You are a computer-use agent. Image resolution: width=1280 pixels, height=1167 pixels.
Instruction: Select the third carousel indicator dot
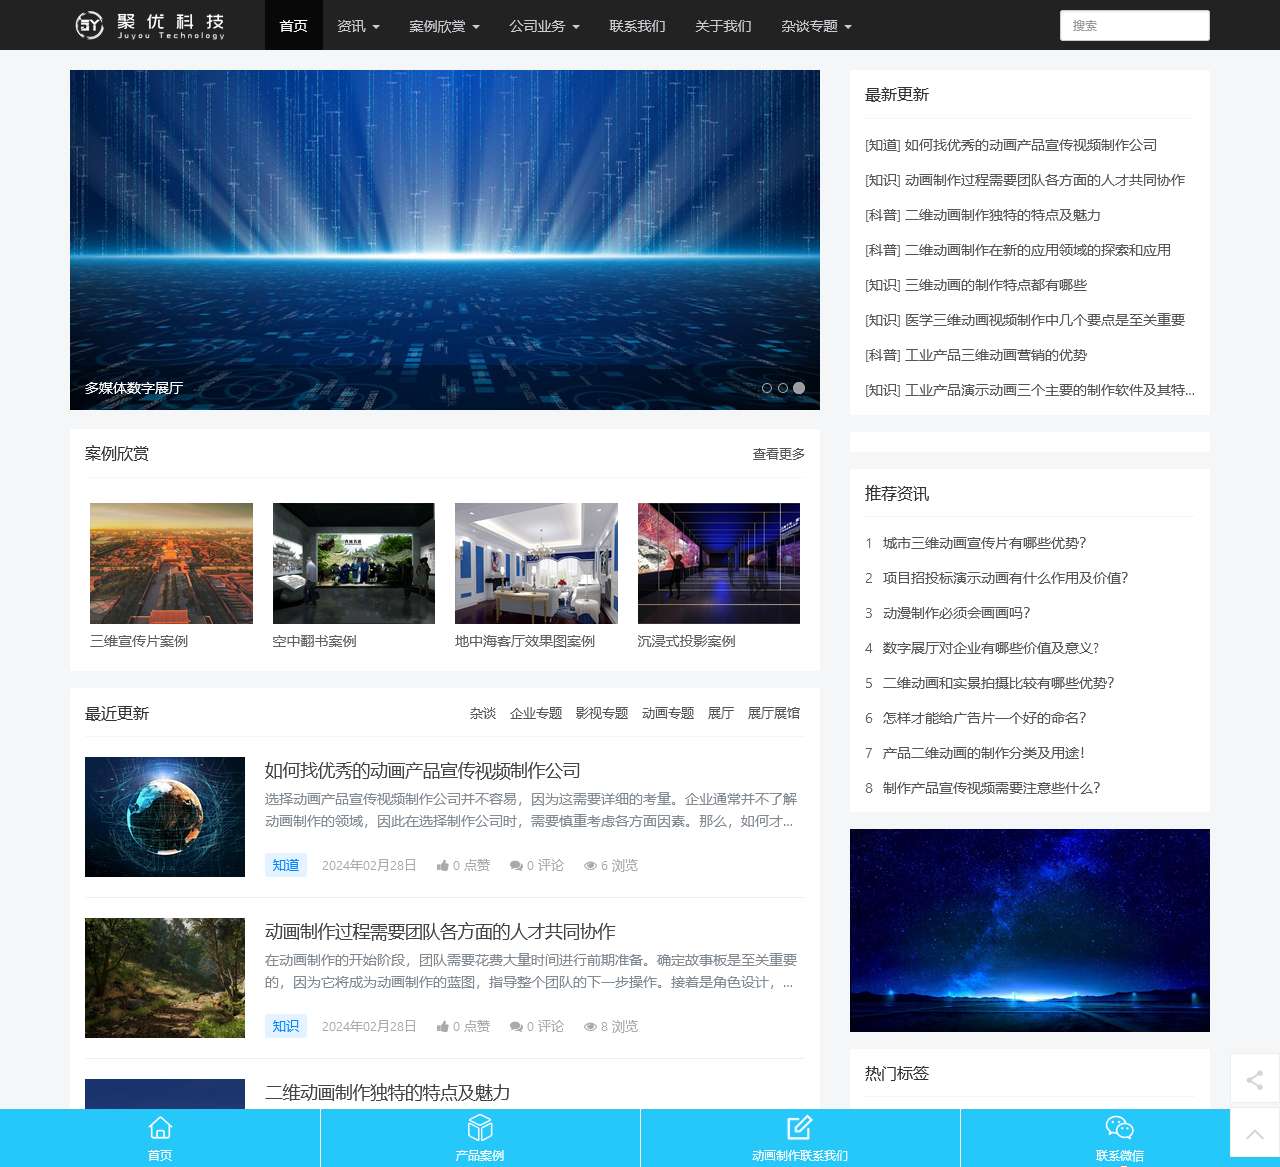[798, 388]
